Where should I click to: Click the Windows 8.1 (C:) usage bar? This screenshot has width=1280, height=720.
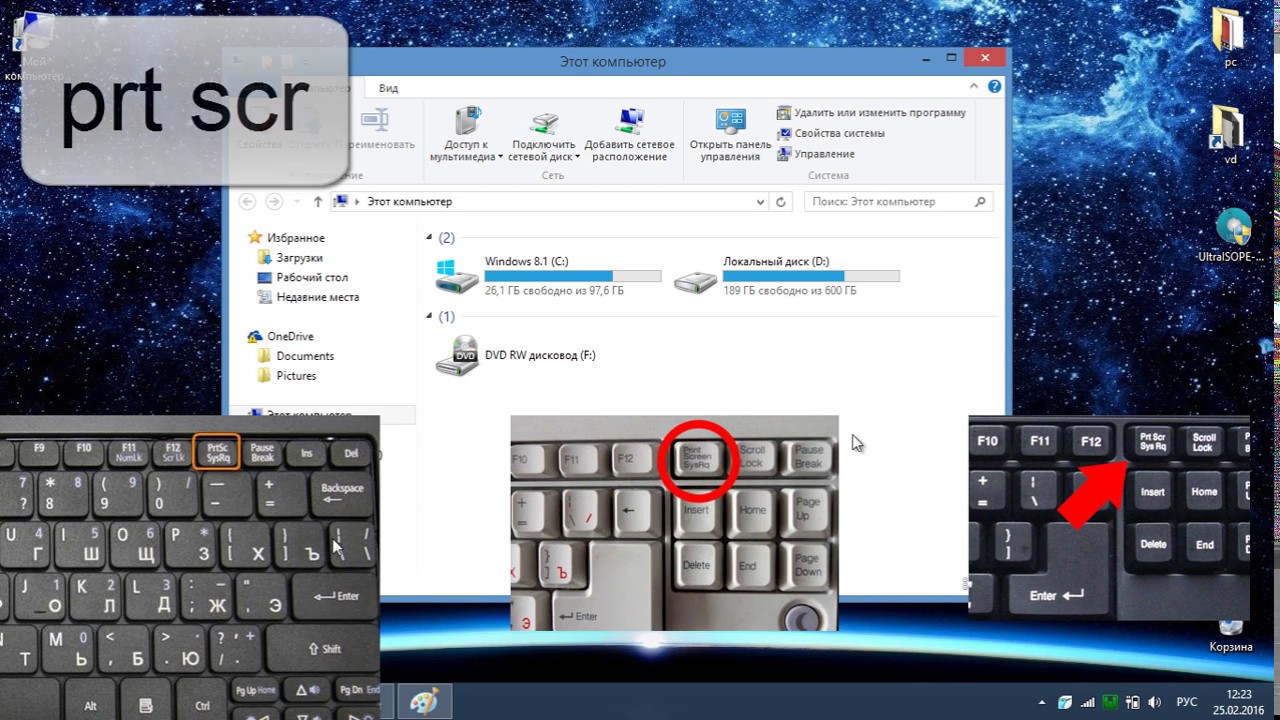(573, 276)
